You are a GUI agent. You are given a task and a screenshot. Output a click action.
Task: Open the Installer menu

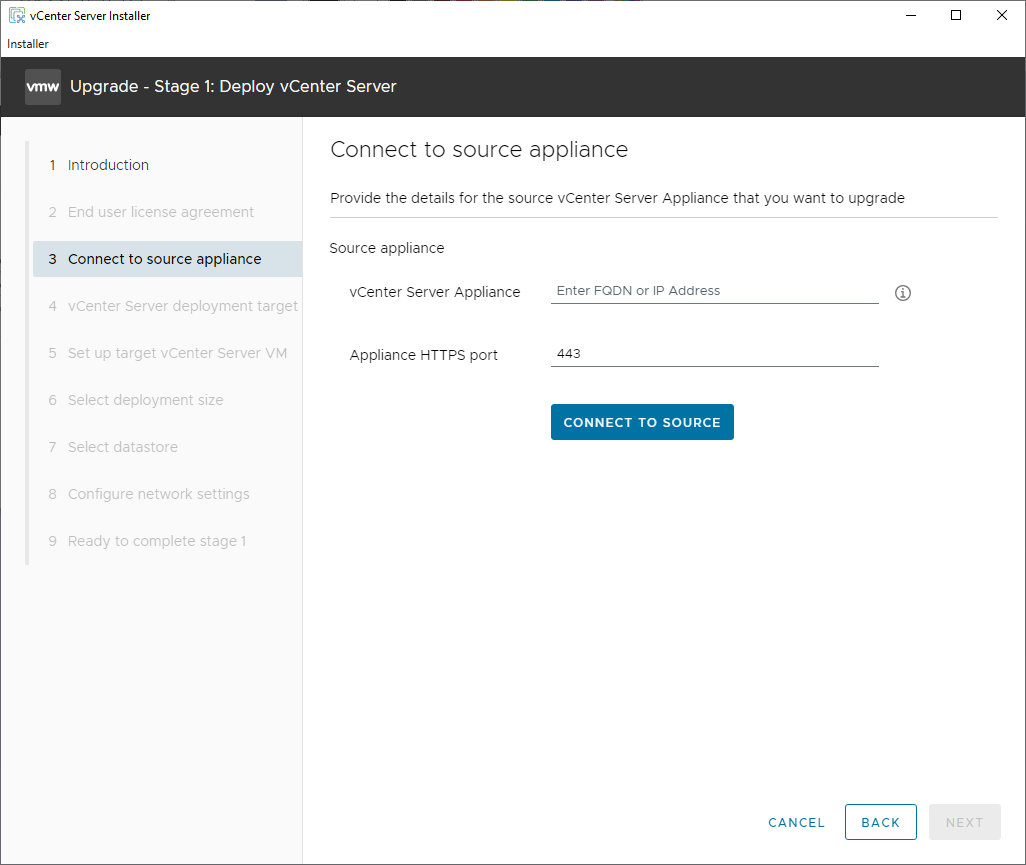28,44
